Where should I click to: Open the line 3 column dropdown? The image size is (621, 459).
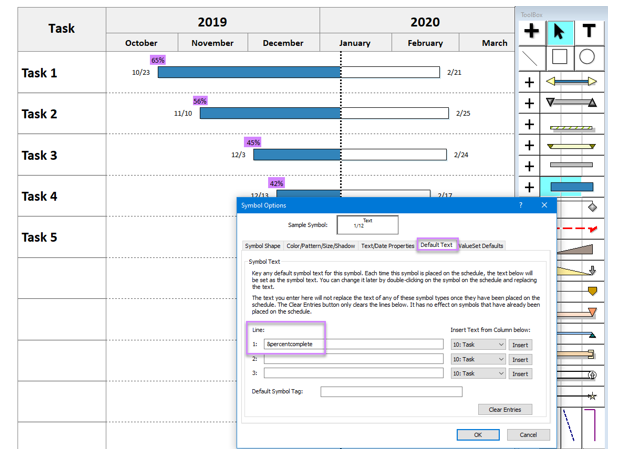pyautogui.click(x=478, y=373)
